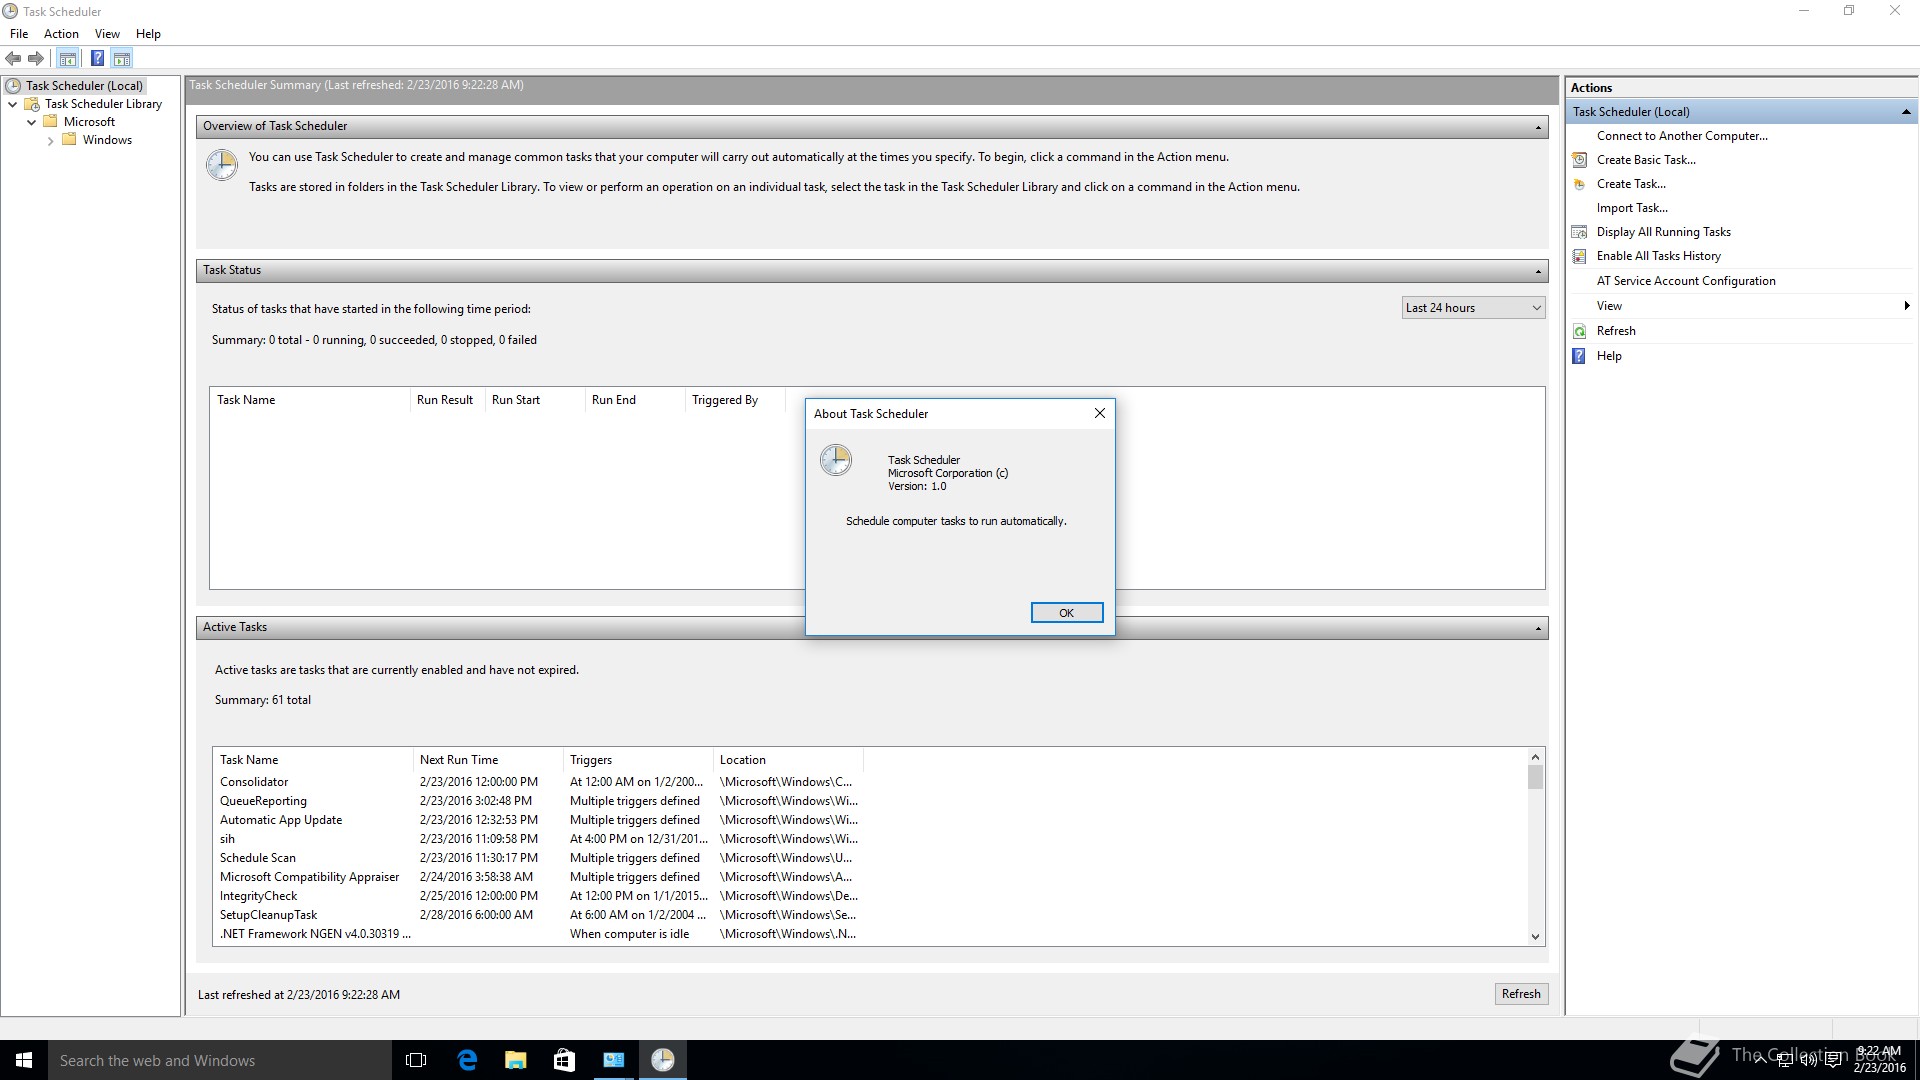Open the Last 24 hours dropdown
The width and height of the screenshot is (1920, 1080).
tap(1473, 308)
